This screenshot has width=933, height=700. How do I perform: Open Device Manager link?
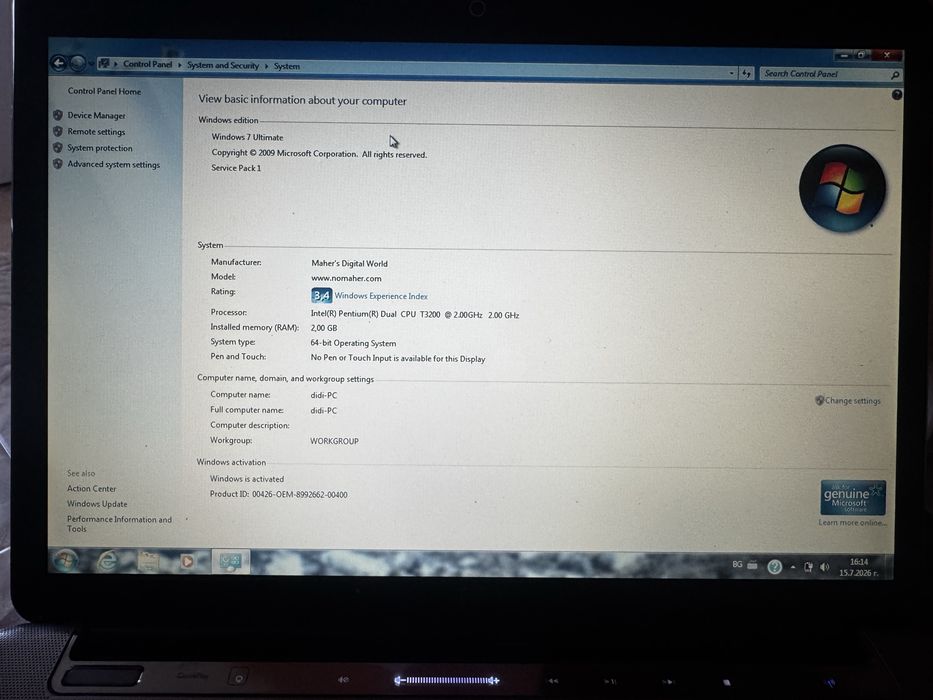point(96,115)
